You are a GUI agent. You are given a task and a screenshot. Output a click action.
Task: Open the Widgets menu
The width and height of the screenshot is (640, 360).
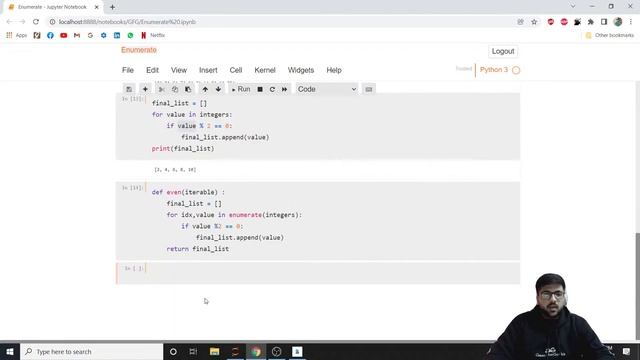[301, 70]
